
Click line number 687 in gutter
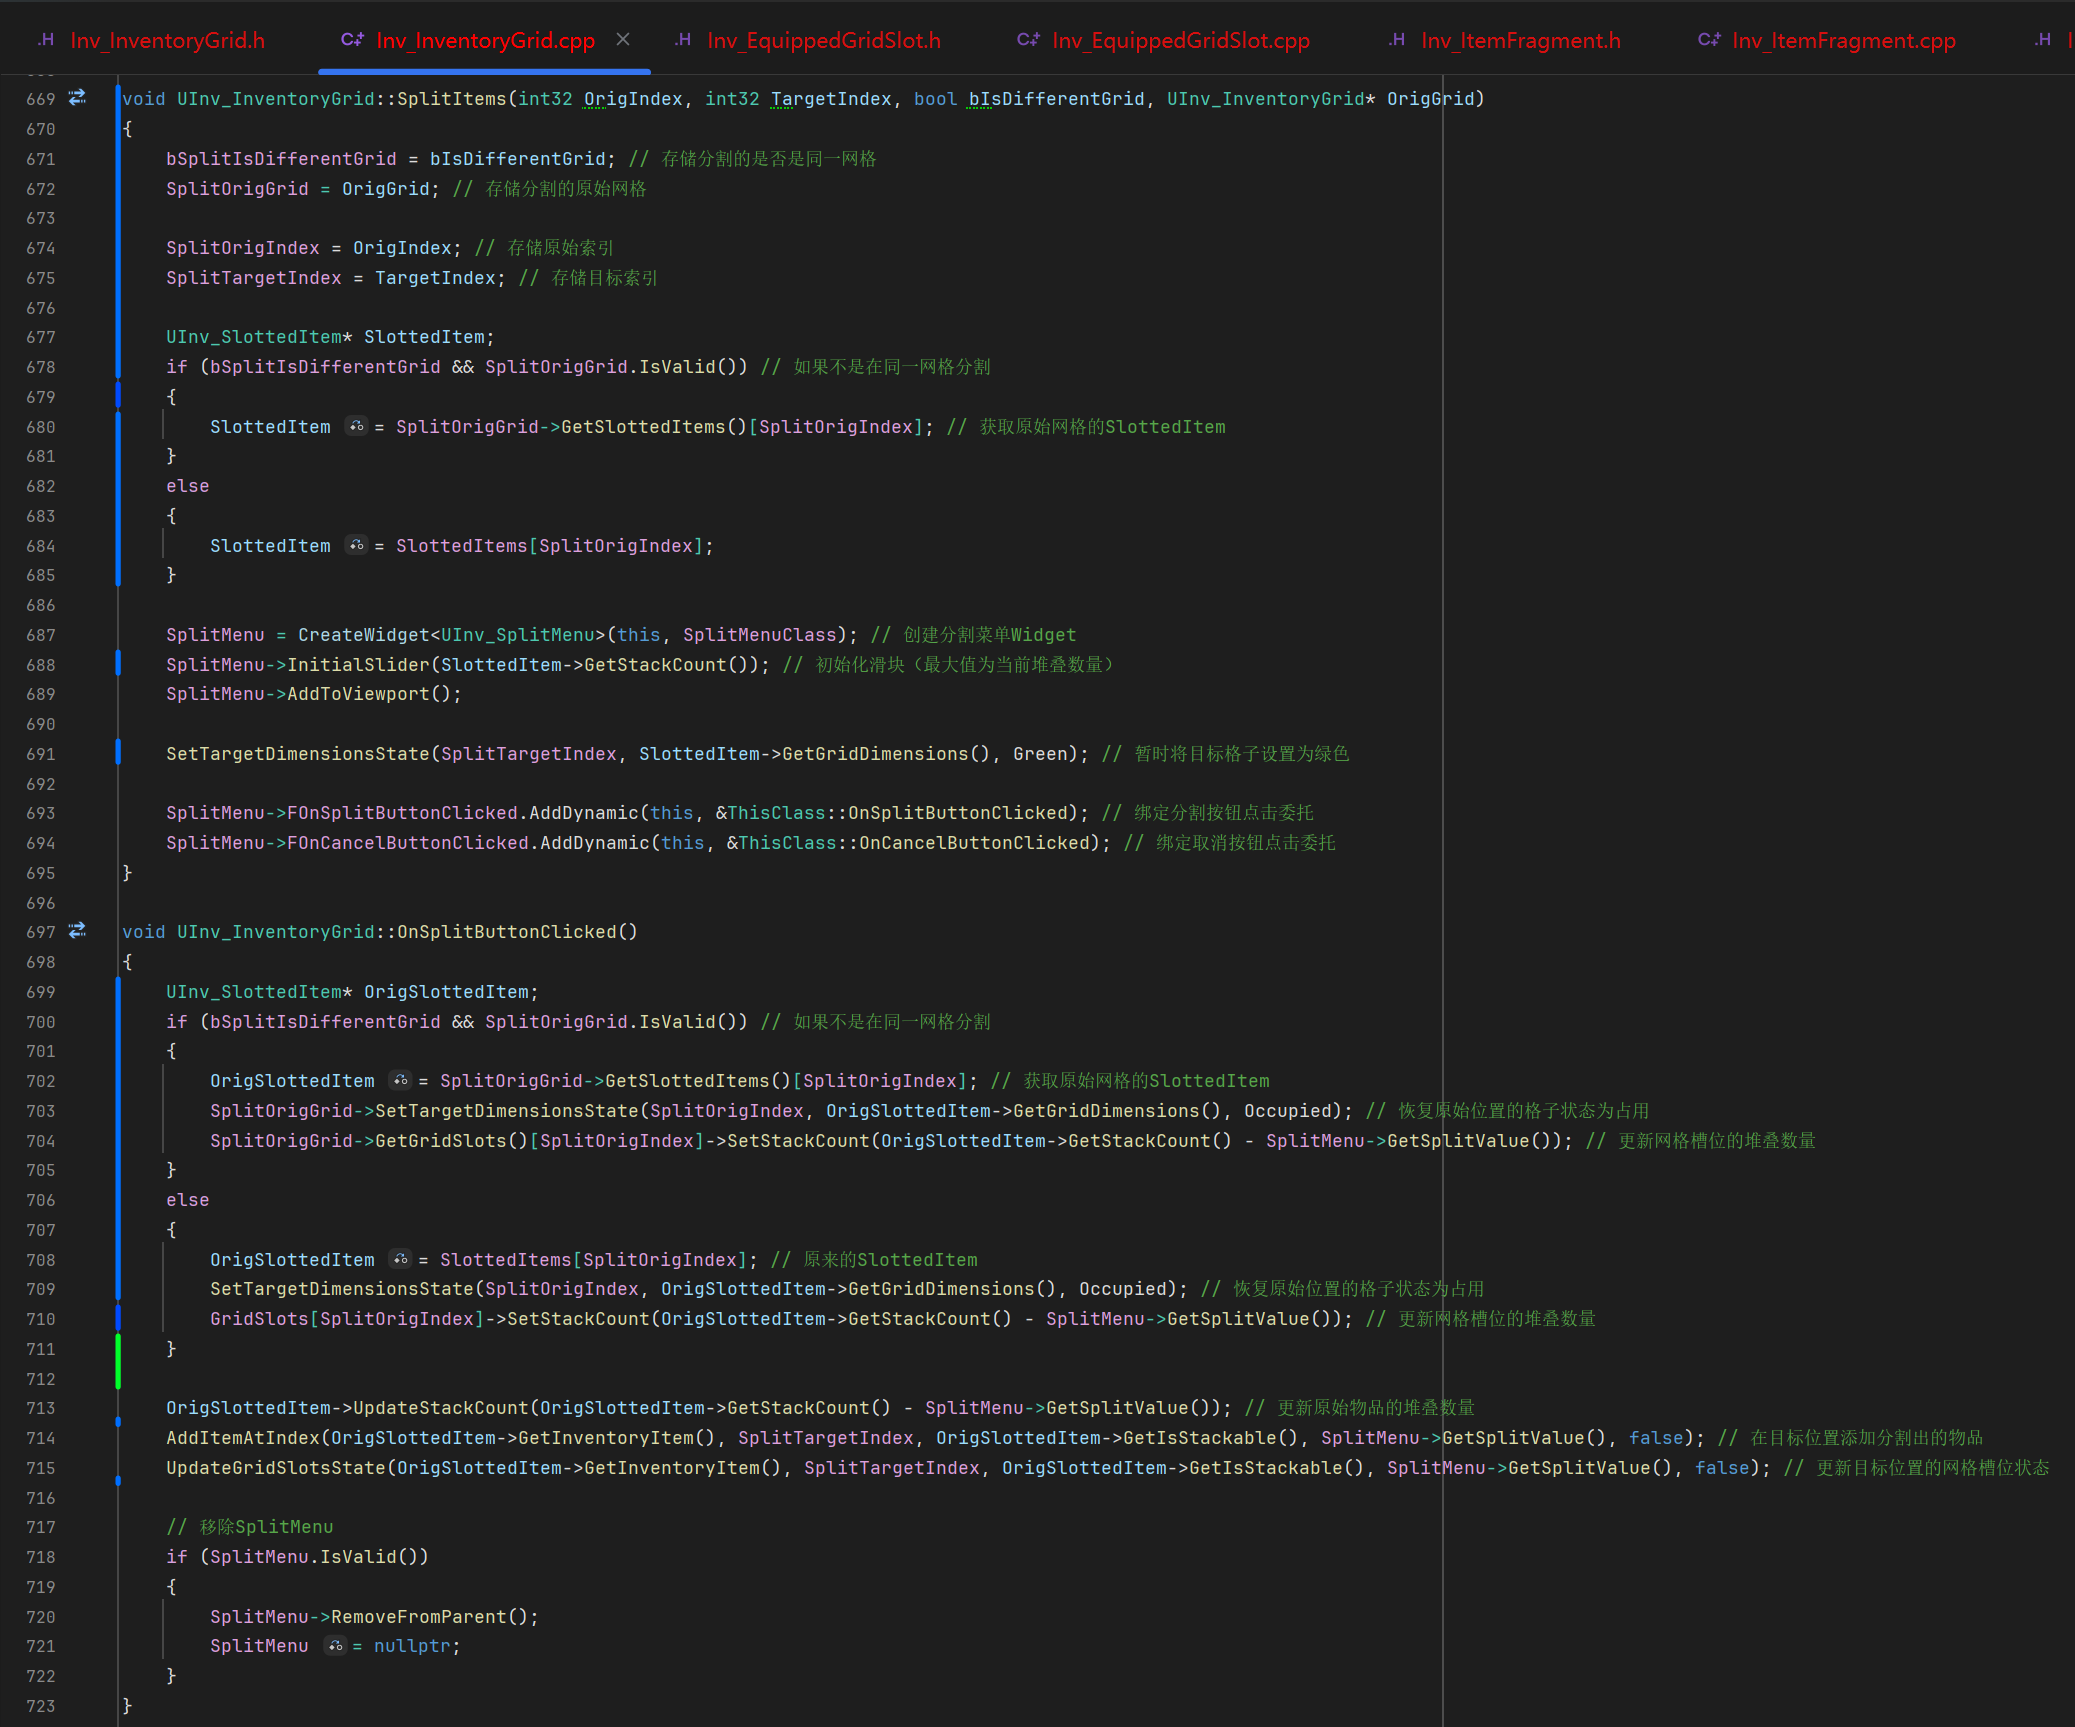(x=41, y=634)
